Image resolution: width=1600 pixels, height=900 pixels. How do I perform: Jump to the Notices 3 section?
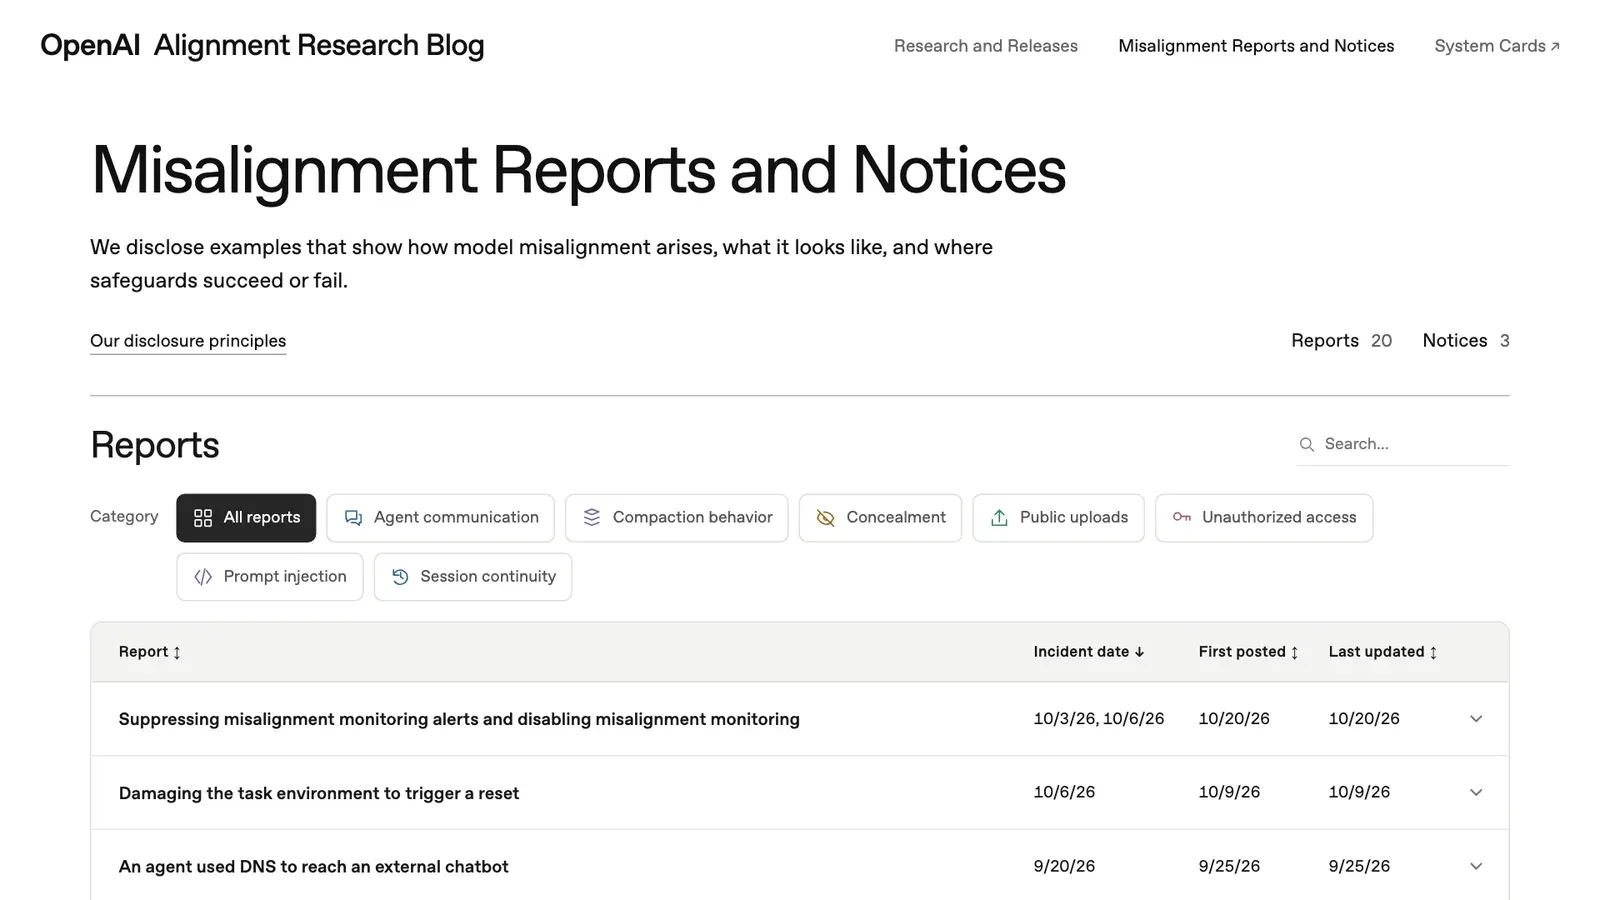1466,341
